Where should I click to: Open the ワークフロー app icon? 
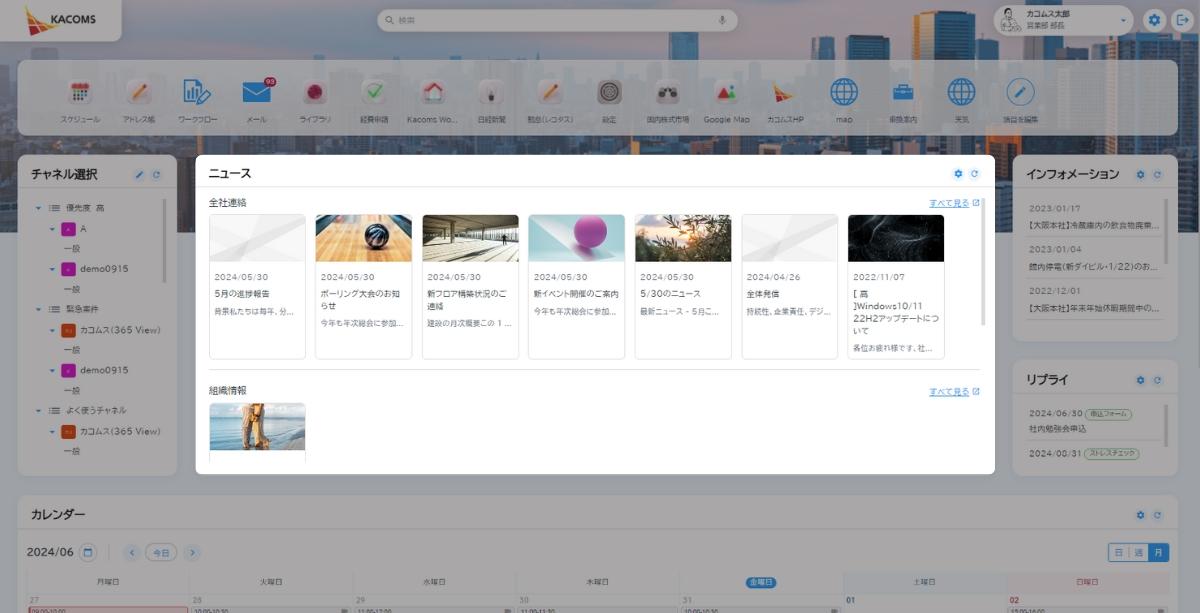(x=197, y=93)
